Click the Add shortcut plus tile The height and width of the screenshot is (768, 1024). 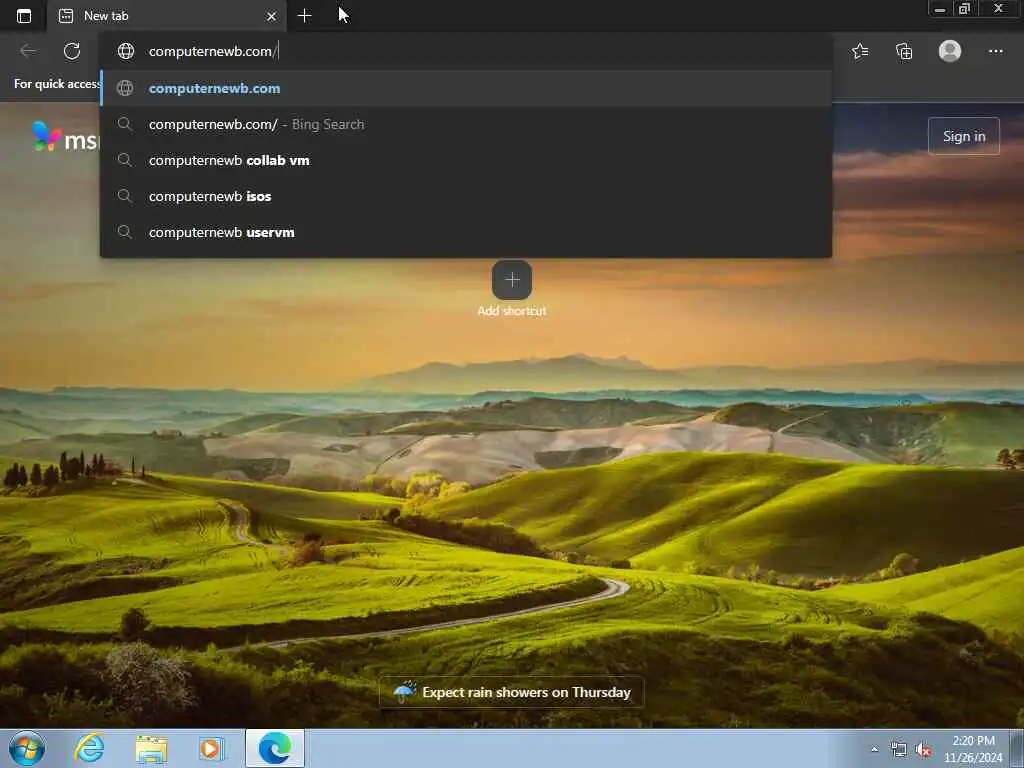point(512,280)
